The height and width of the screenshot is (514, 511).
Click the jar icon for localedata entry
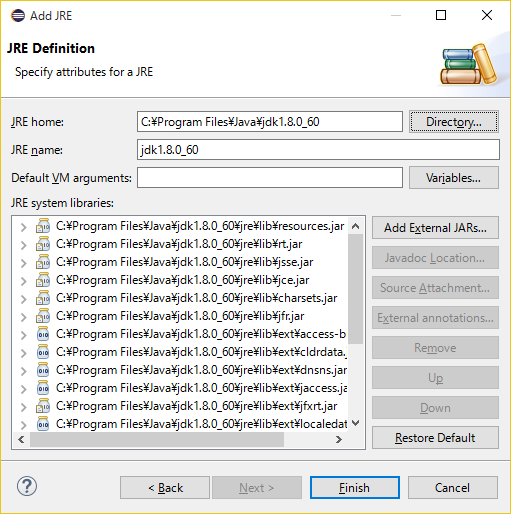pyautogui.click(x=43, y=424)
